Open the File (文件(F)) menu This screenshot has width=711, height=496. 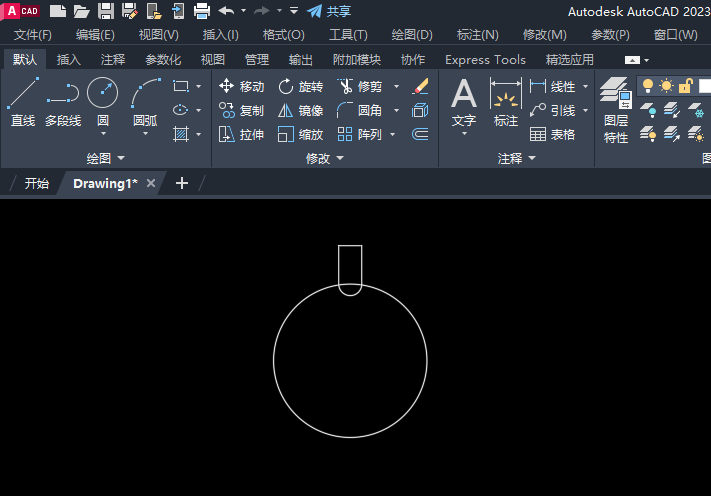click(33, 35)
